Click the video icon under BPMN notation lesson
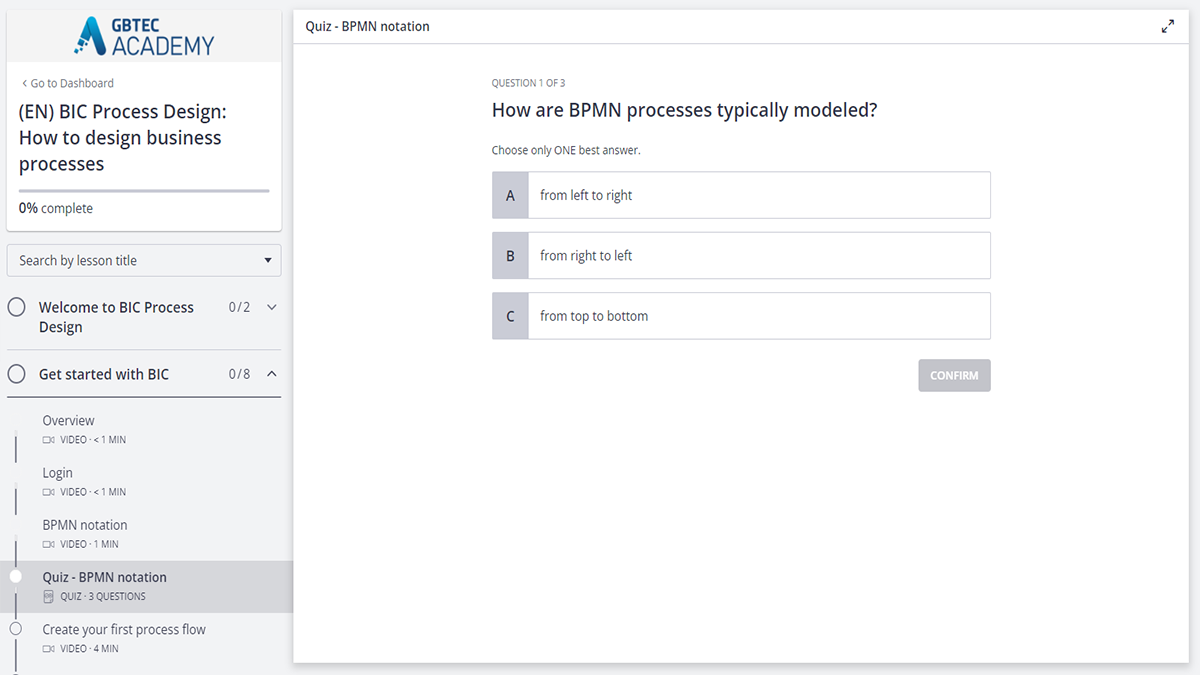 (x=49, y=544)
